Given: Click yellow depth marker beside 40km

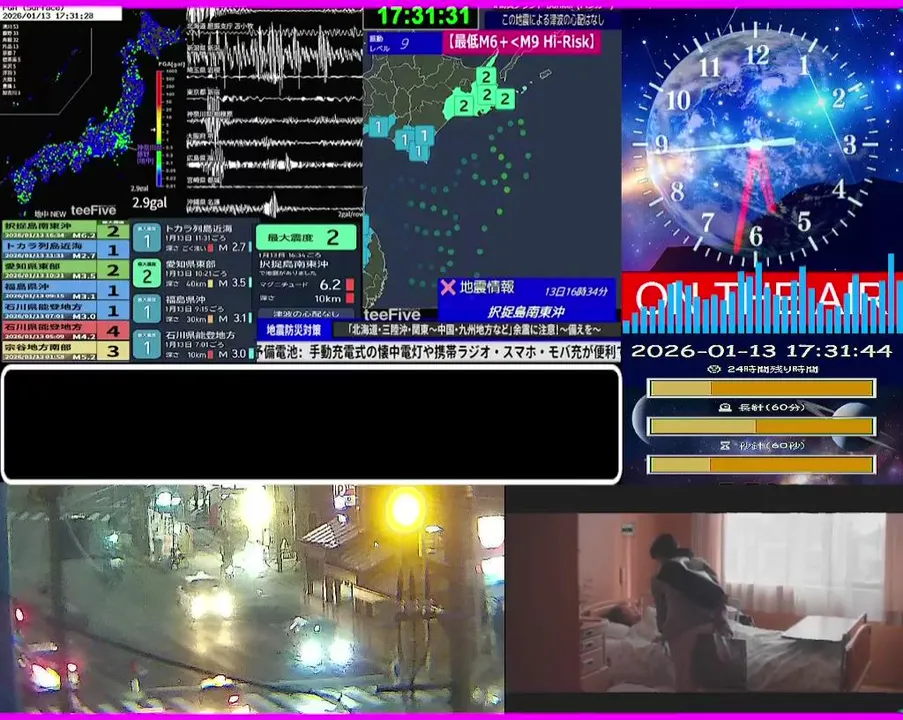Looking at the screenshot, I should click(210, 283).
